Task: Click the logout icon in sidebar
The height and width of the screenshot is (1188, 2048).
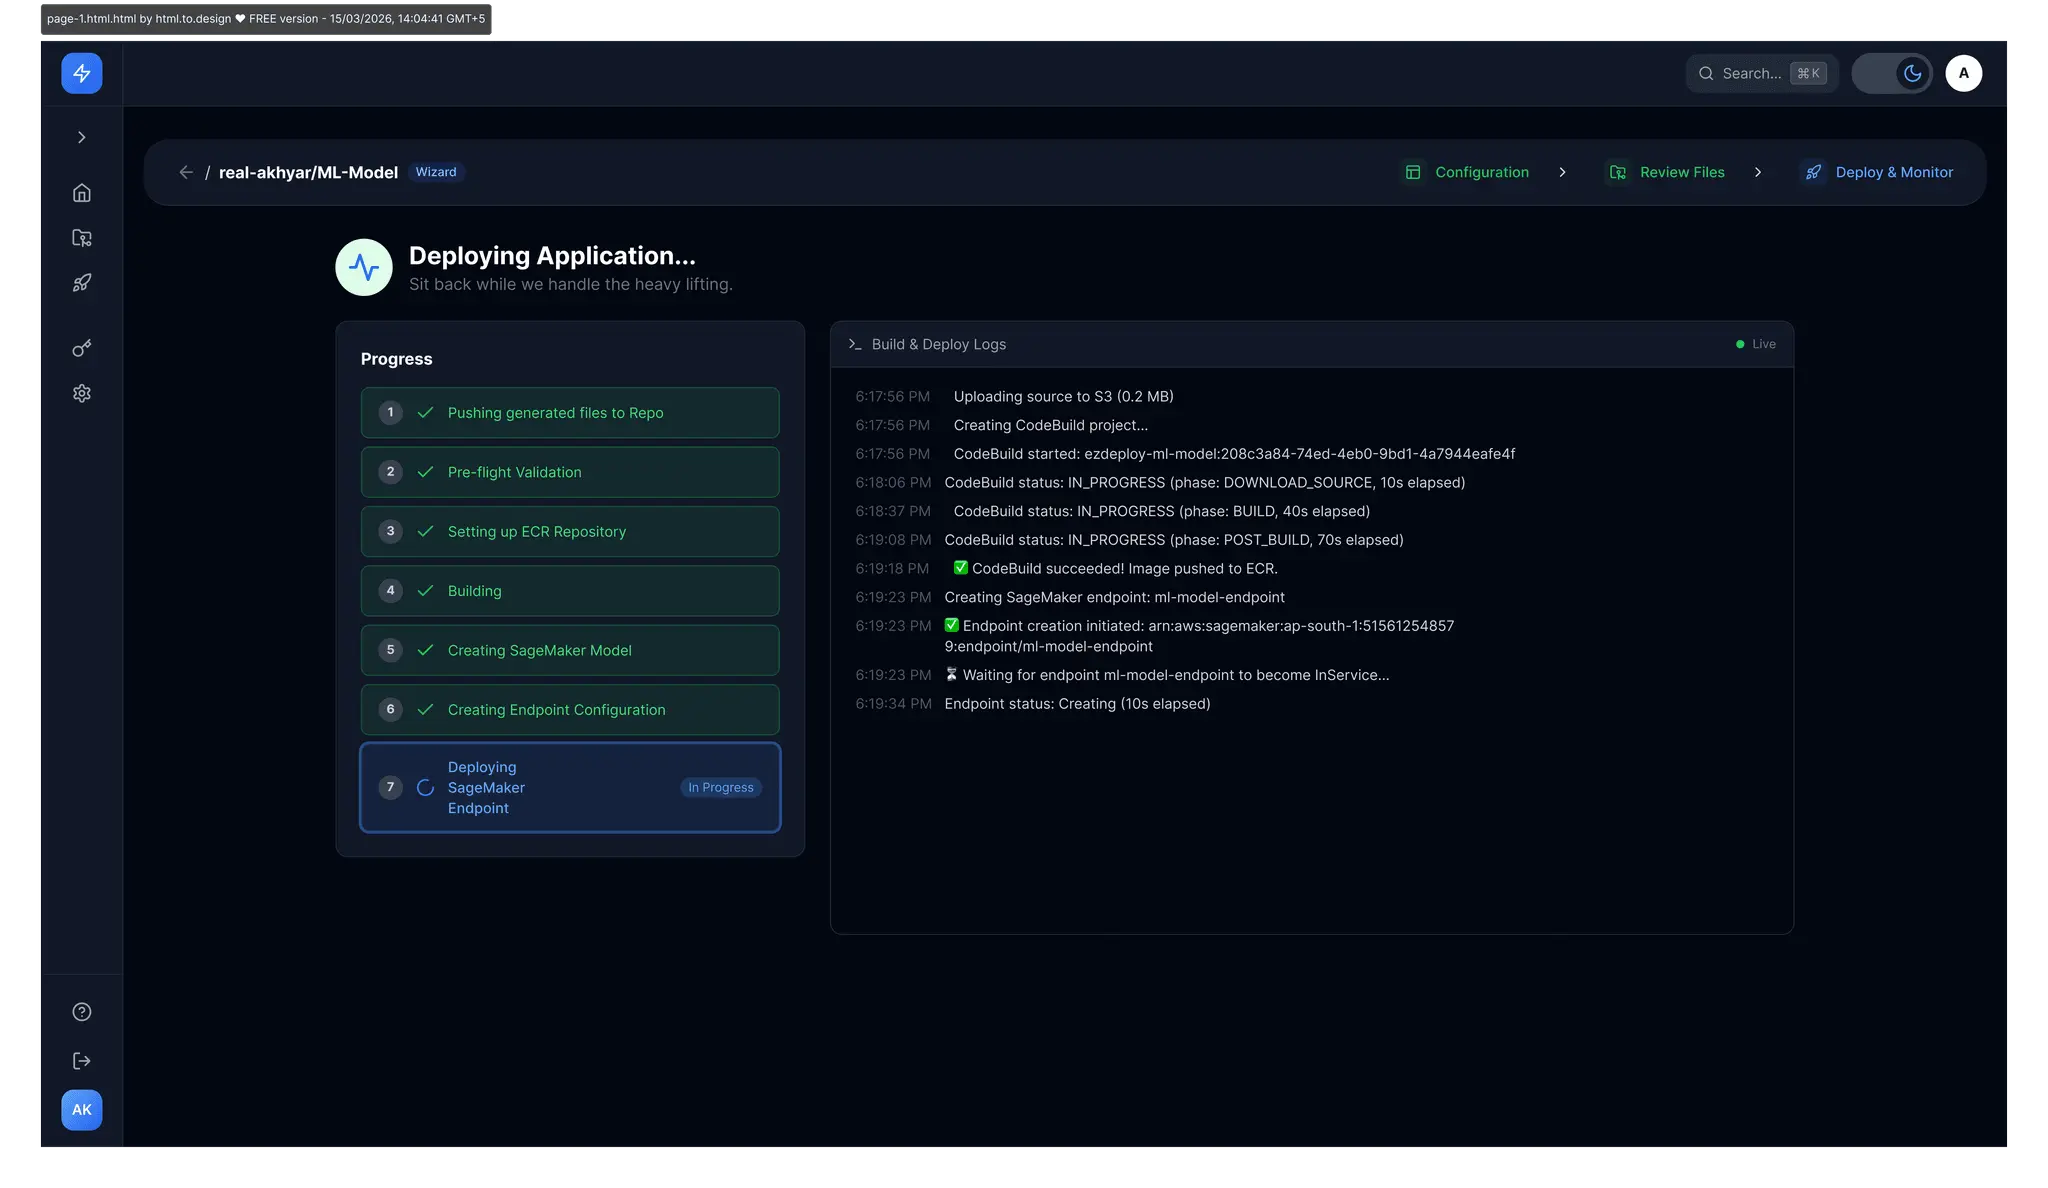Action: coord(82,1061)
